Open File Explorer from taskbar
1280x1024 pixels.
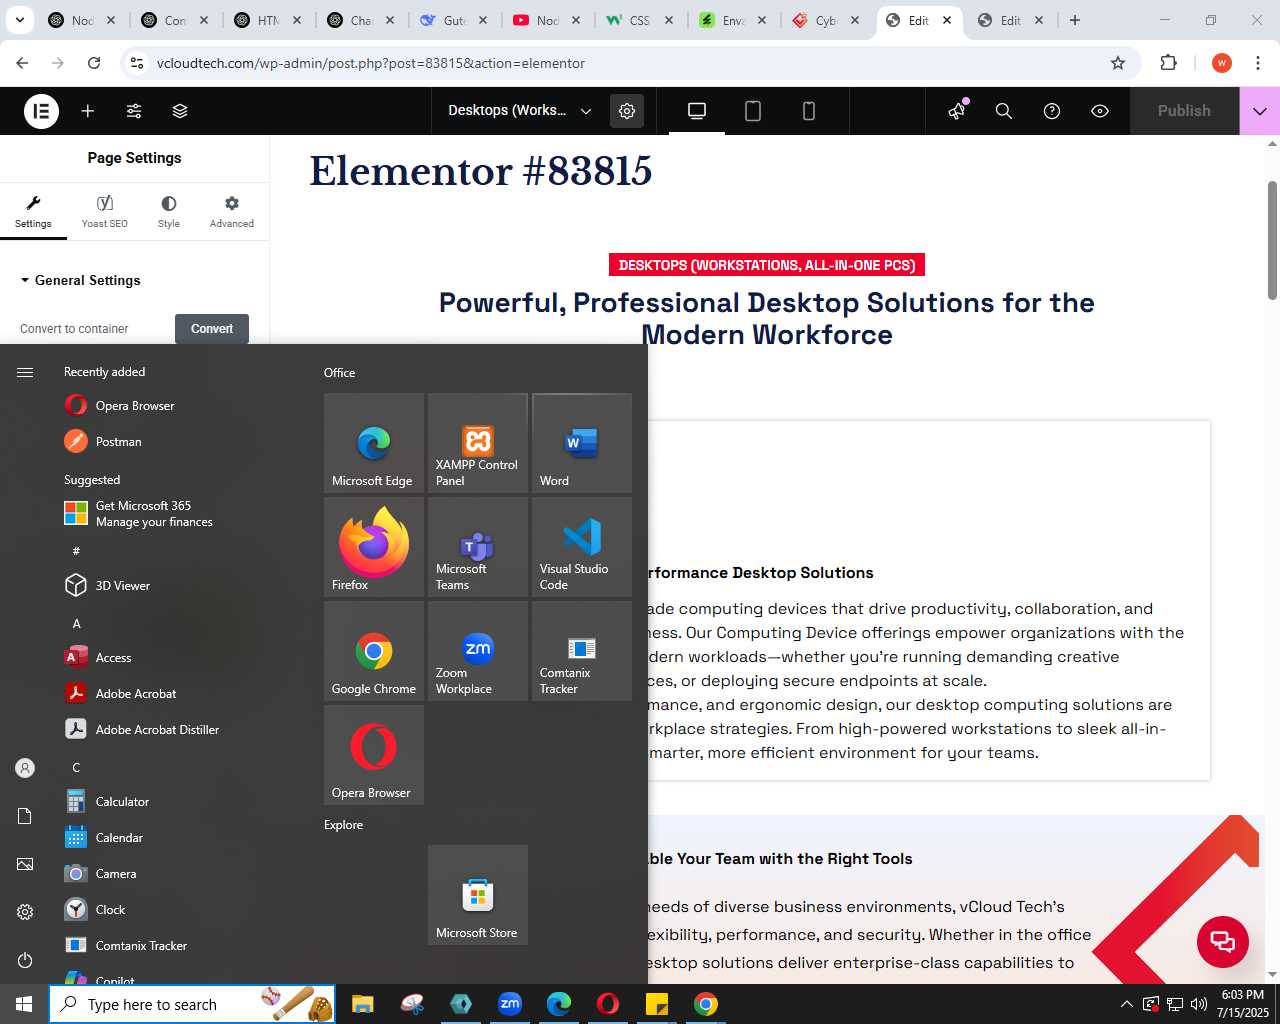tap(362, 1004)
